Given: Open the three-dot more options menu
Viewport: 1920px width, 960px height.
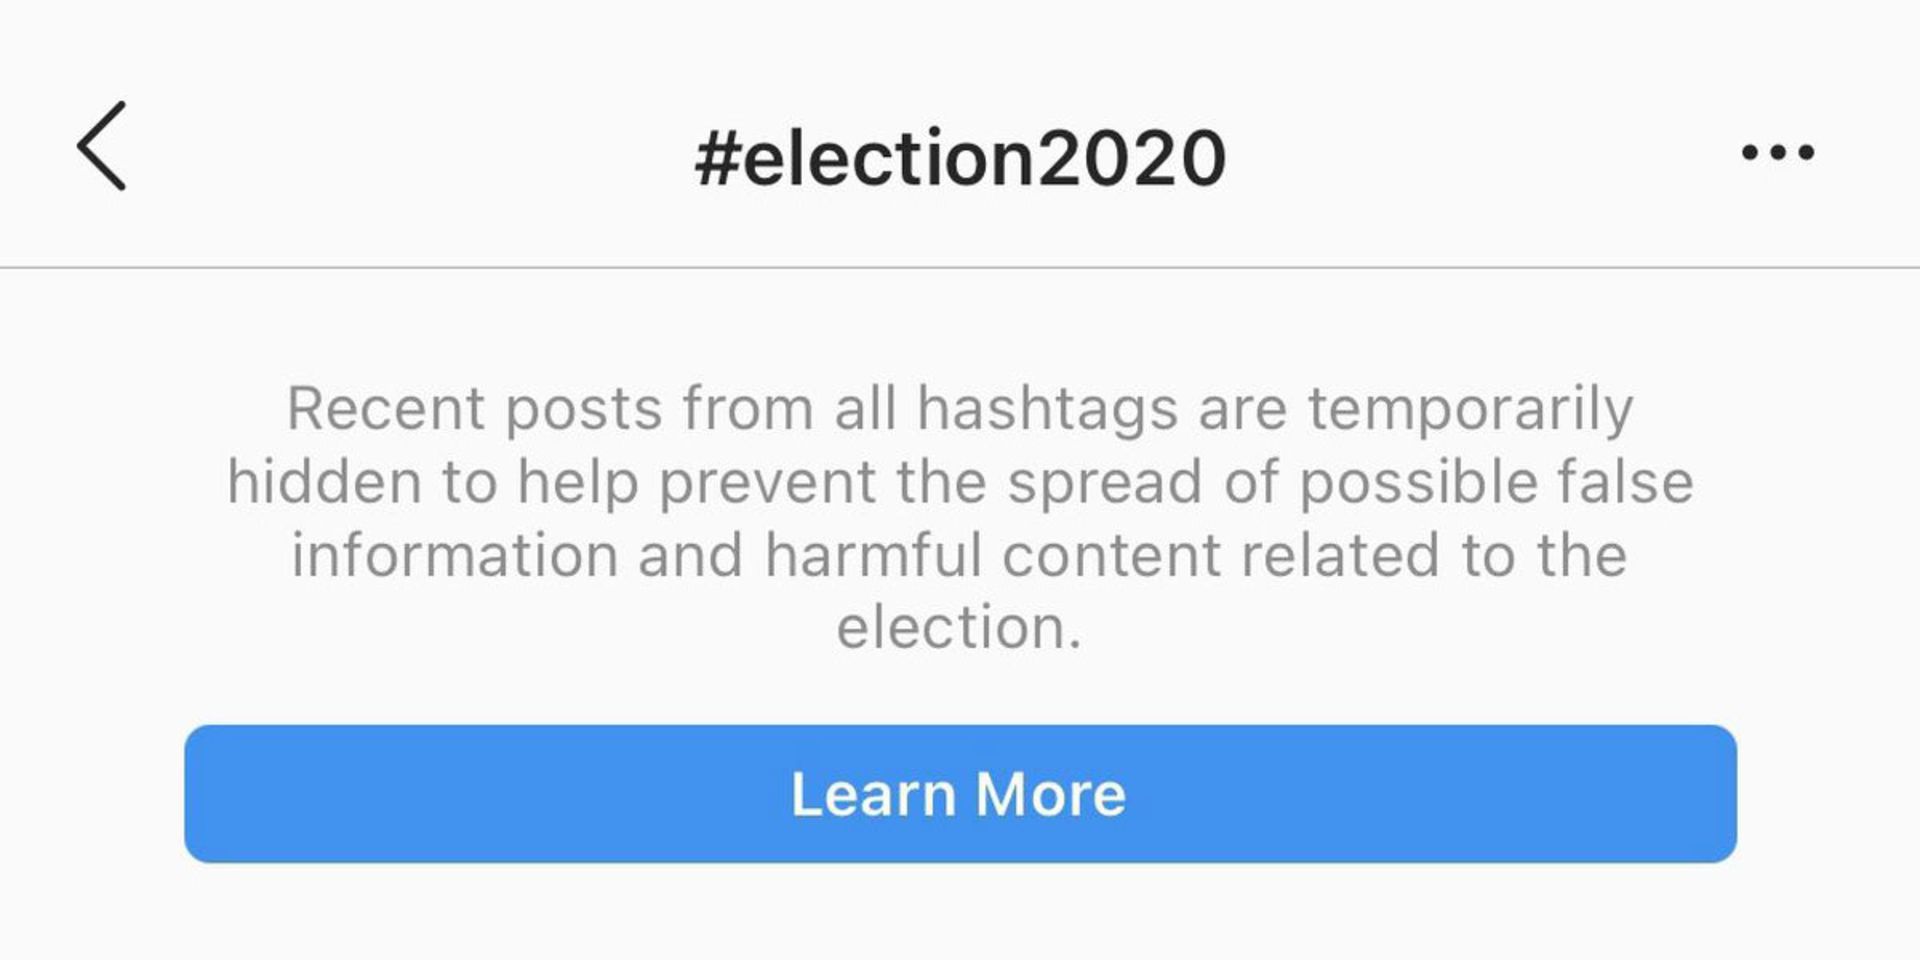Looking at the screenshot, I should [x=1777, y=153].
